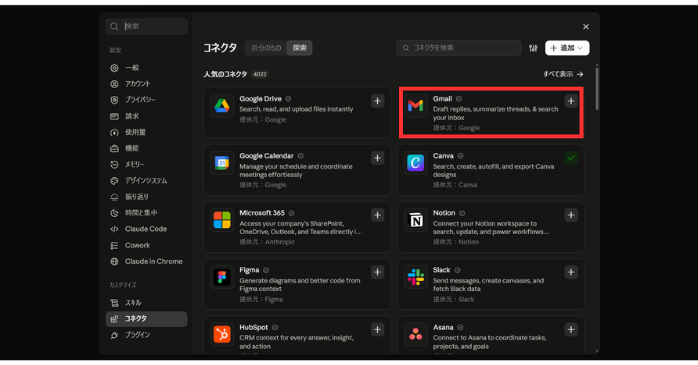The width and height of the screenshot is (698, 365).
Task: Click the Figma logo icon
Action: (x=222, y=277)
